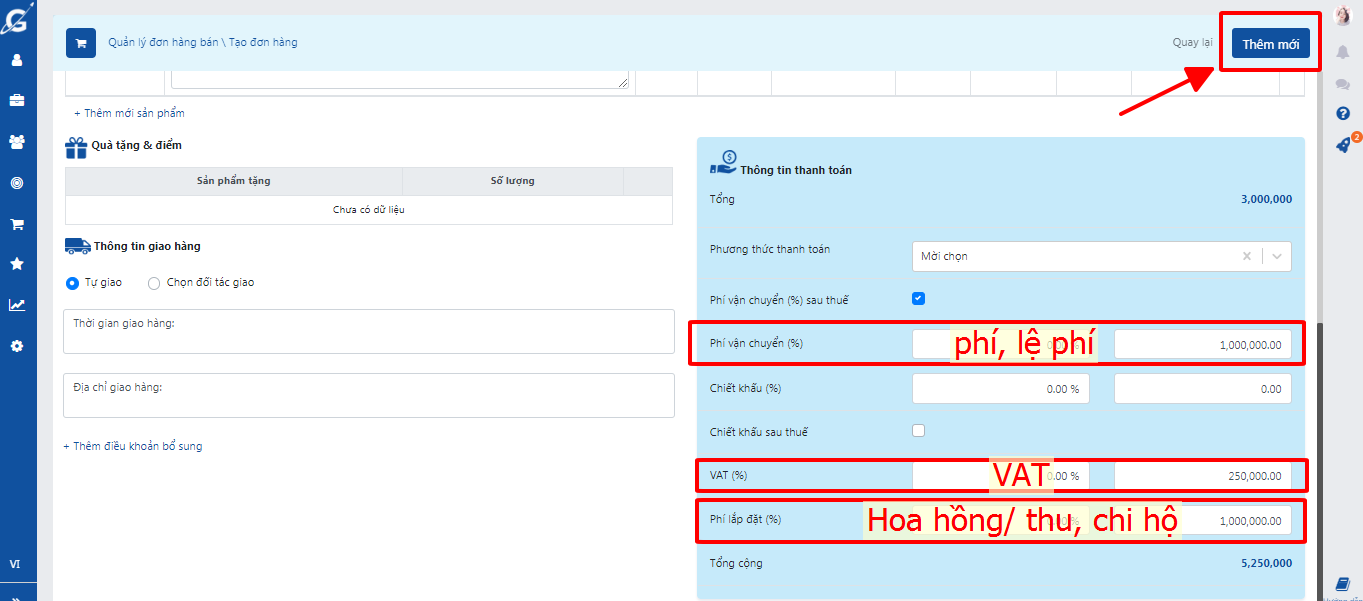The height and width of the screenshot is (601, 1363).
Task: Click Thông tin giao hàng heading
Action: [x=147, y=246]
